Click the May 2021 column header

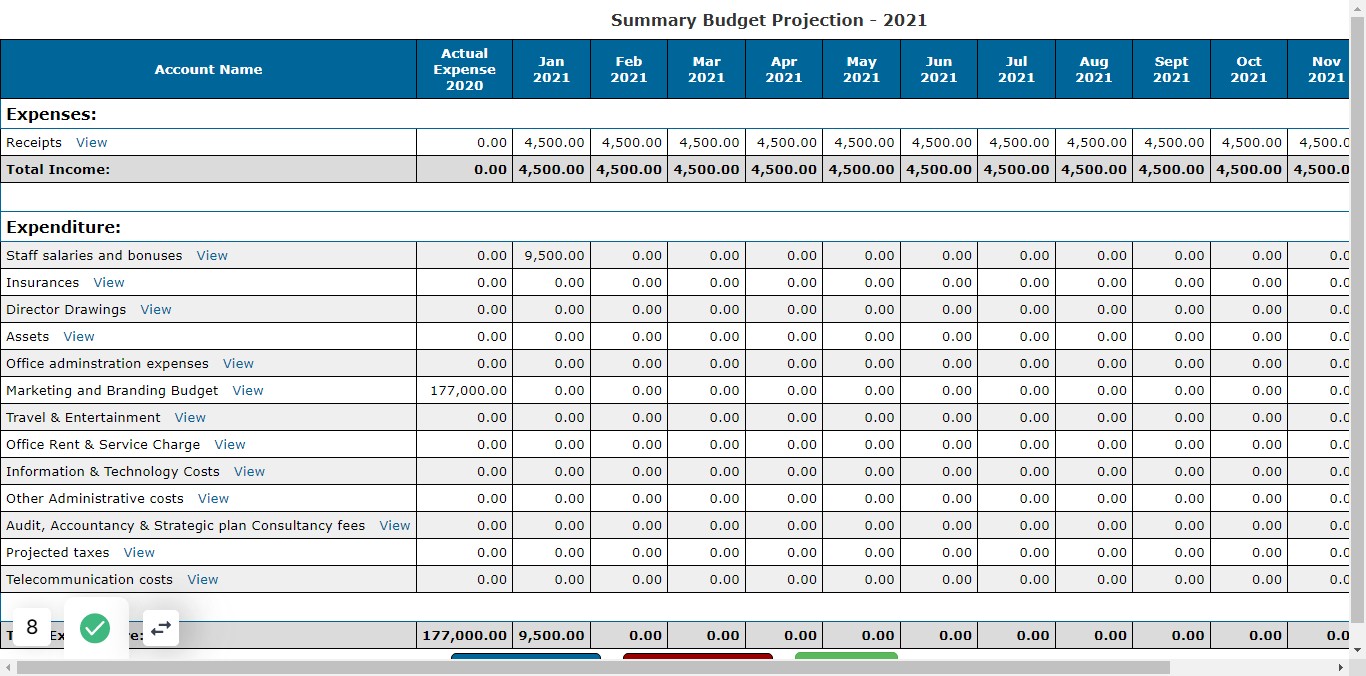(861, 69)
